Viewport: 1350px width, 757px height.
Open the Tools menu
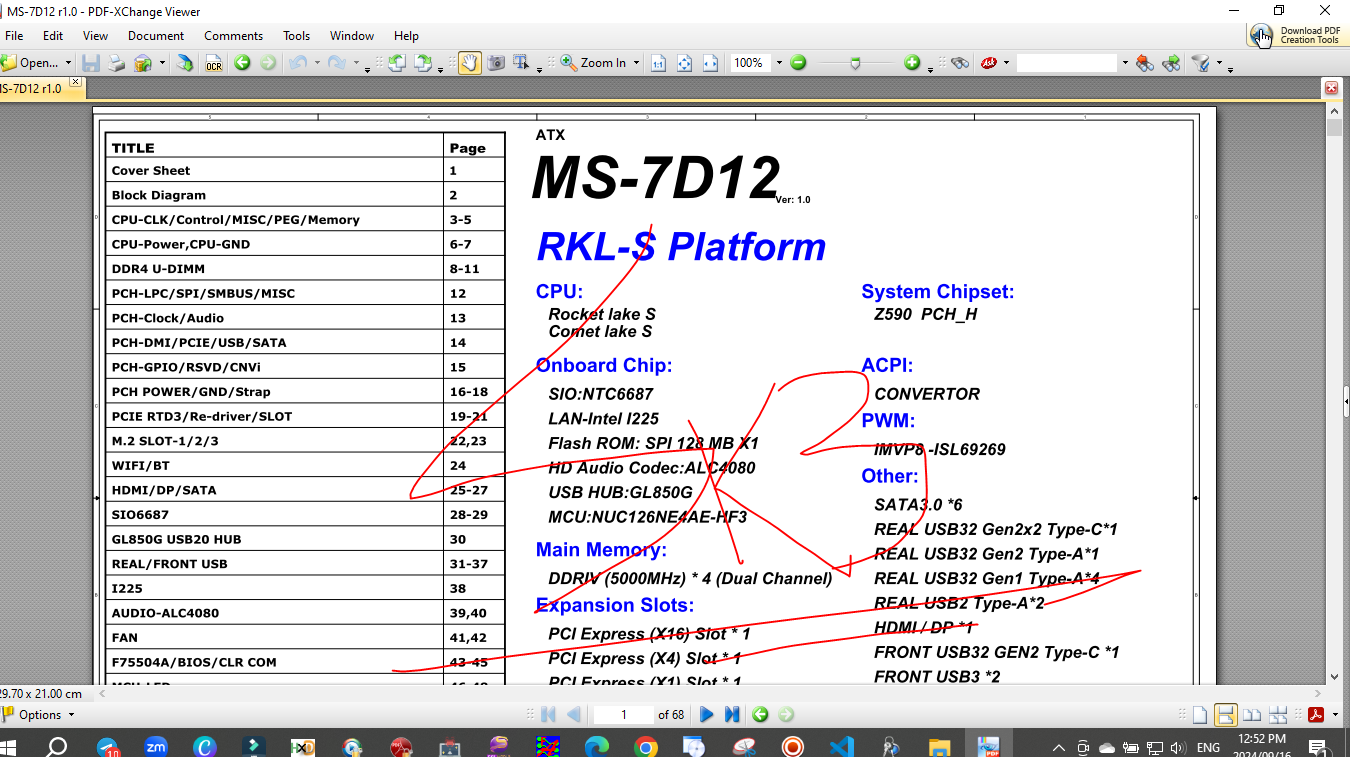coord(297,35)
